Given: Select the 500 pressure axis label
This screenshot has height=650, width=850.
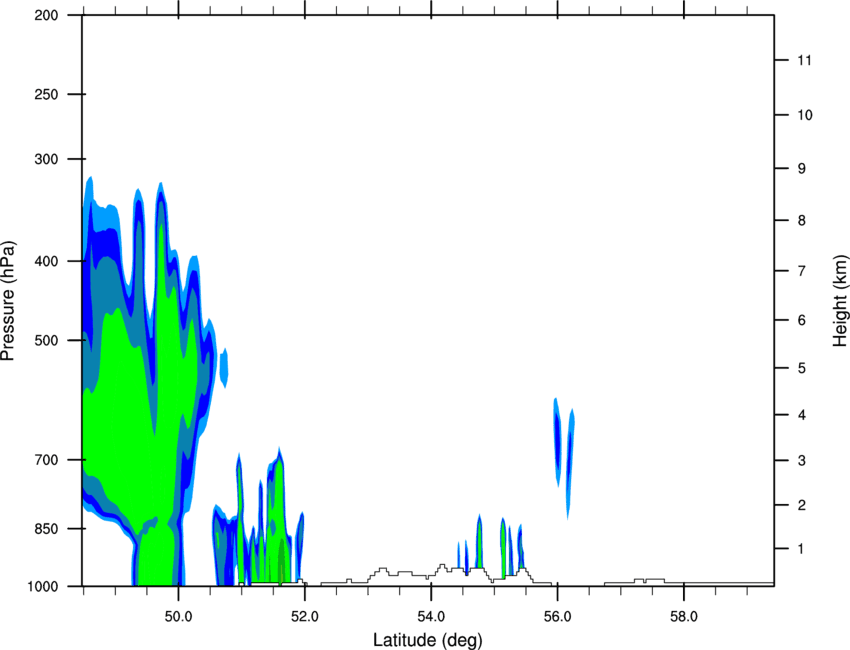Looking at the screenshot, I should [46, 340].
